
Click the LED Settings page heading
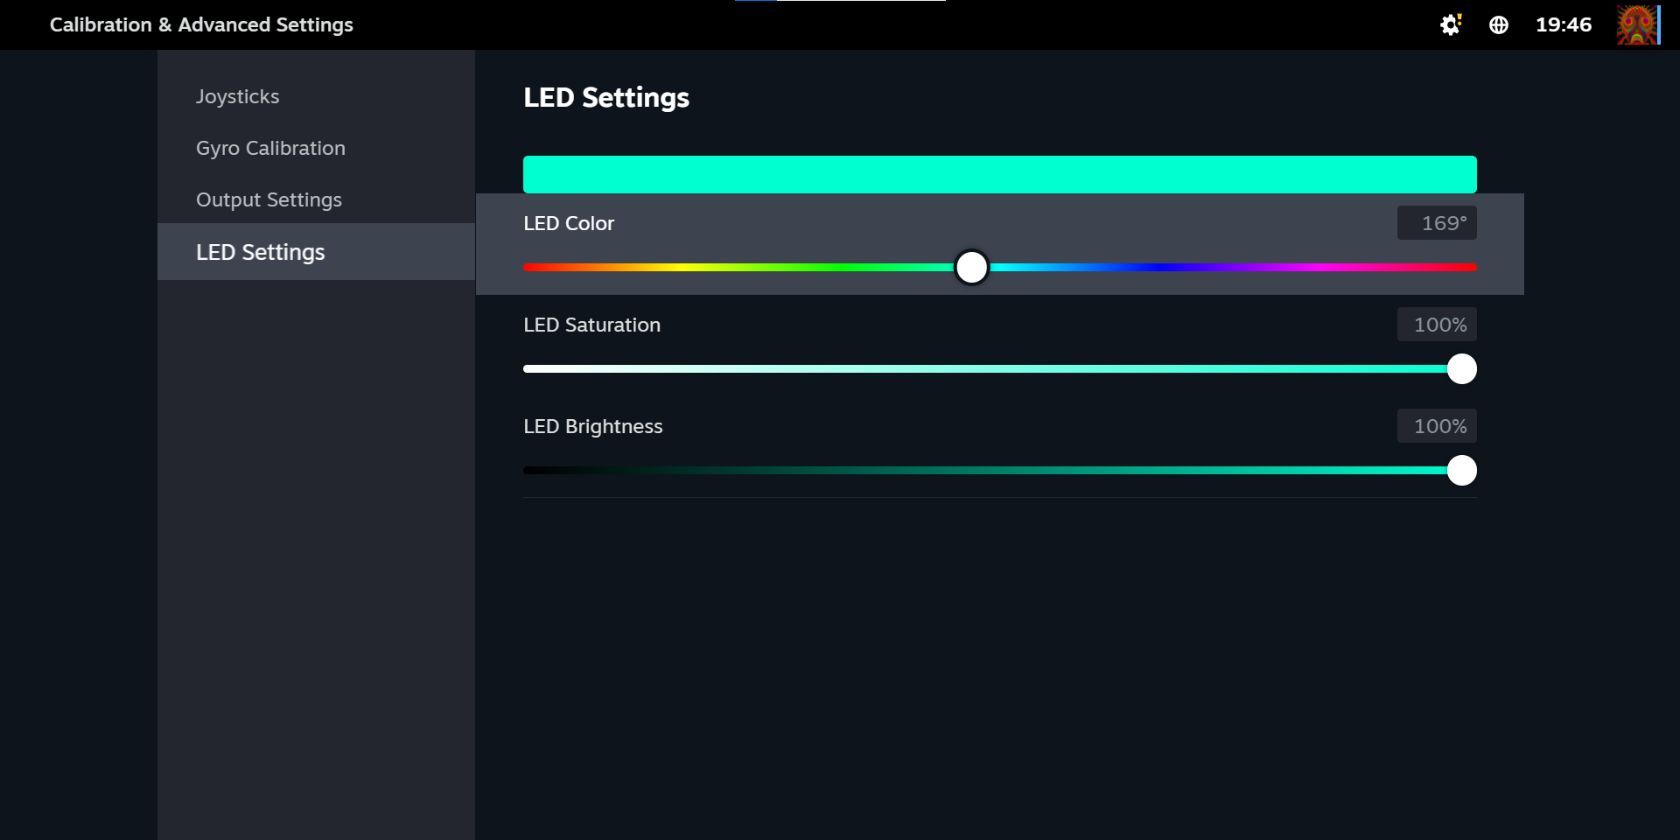click(605, 97)
